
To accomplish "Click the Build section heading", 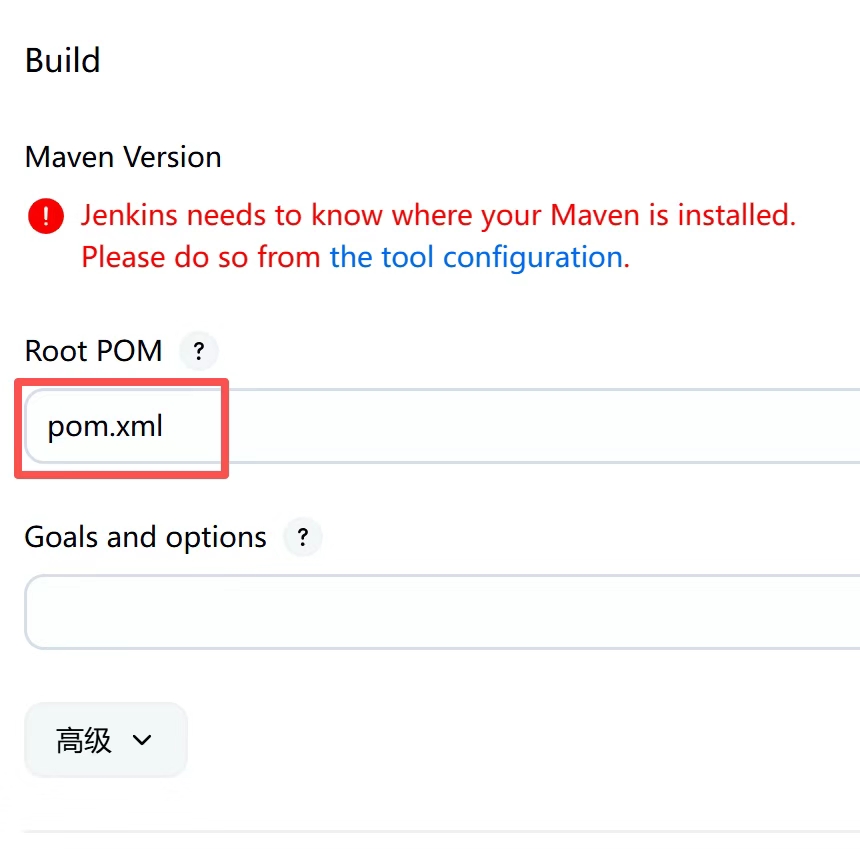I will pyautogui.click(x=62, y=61).
